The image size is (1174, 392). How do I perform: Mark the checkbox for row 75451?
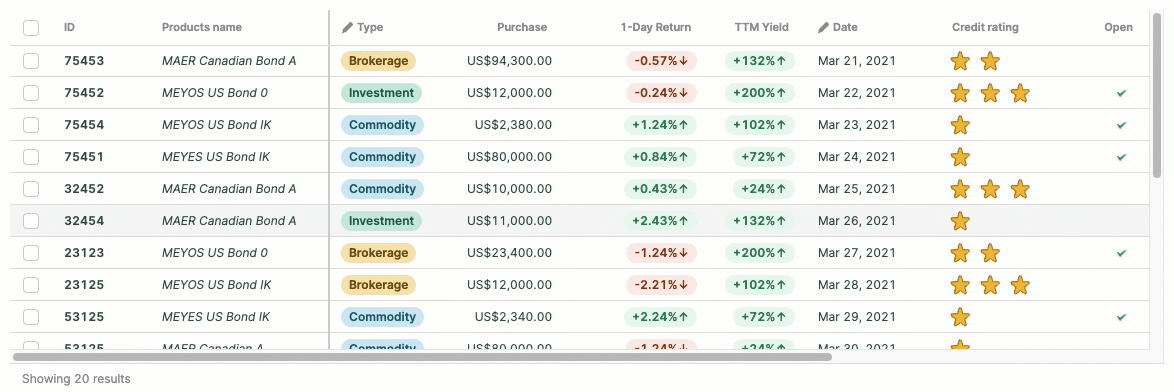31,157
